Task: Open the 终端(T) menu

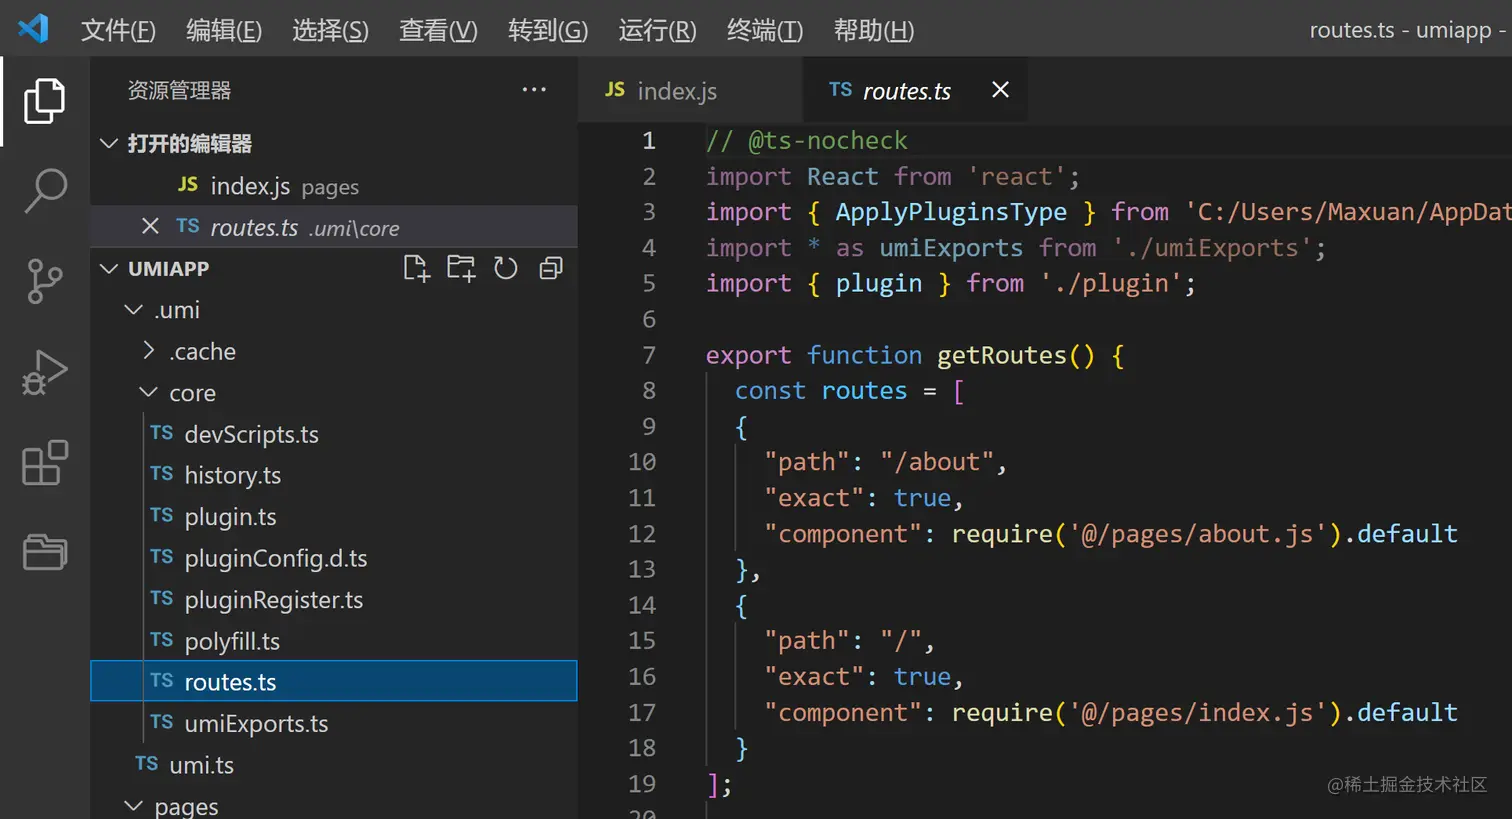Action: 765,30
